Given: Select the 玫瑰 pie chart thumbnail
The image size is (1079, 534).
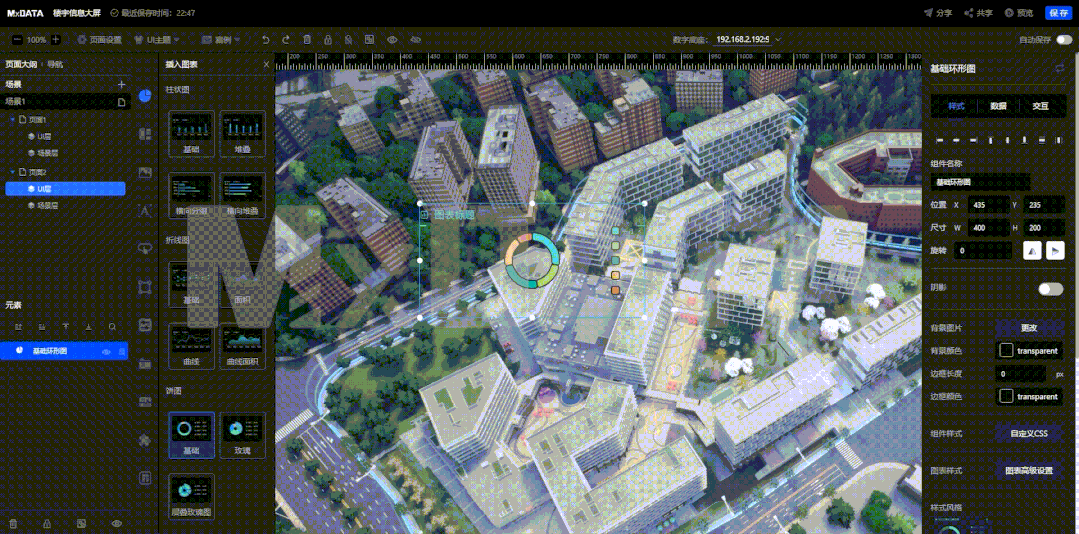Looking at the screenshot, I should point(242,430).
